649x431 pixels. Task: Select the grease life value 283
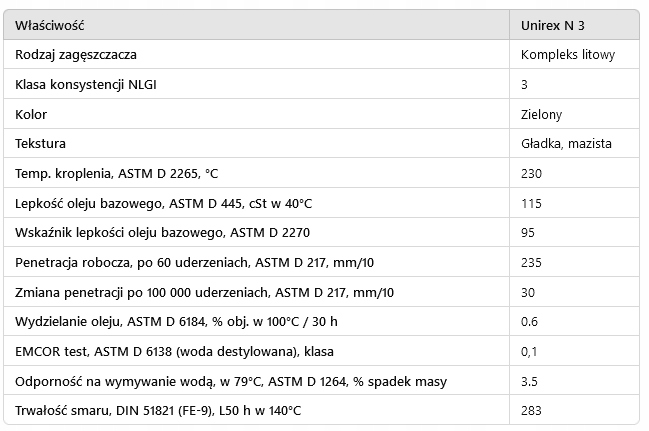532,411
